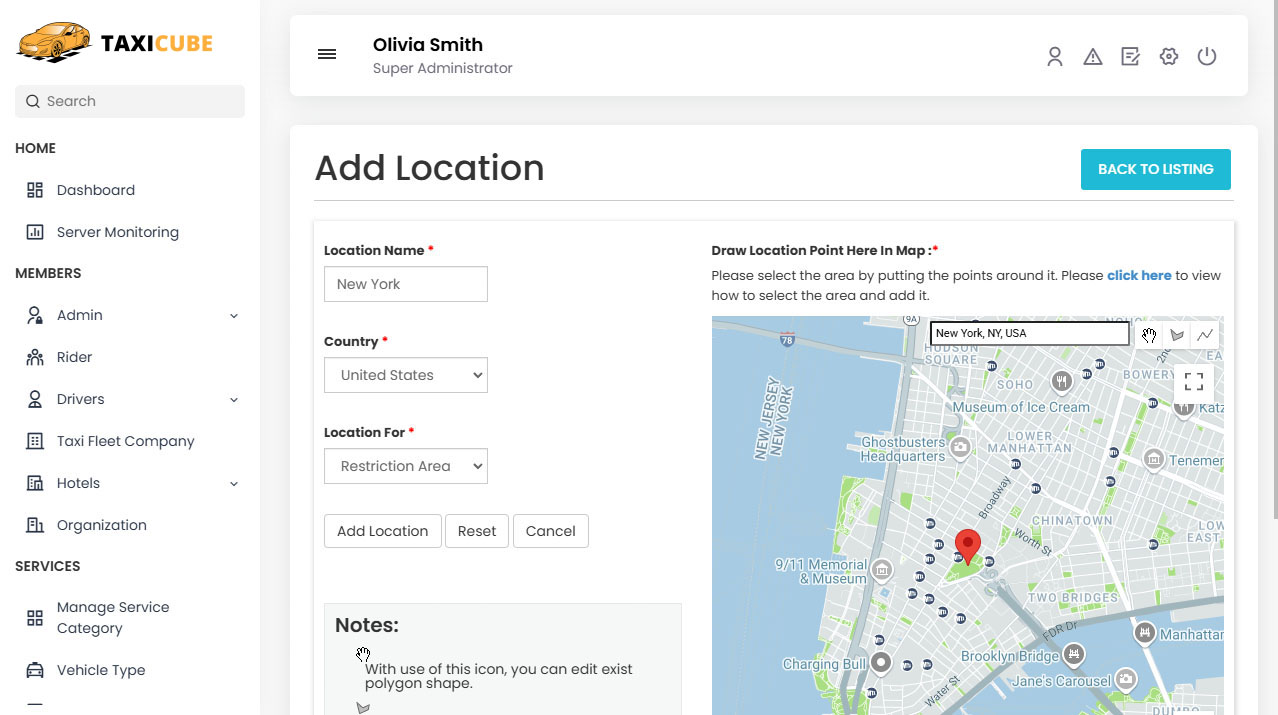
Task: Select the polyline drawing tool on map
Action: tap(1205, 335)
